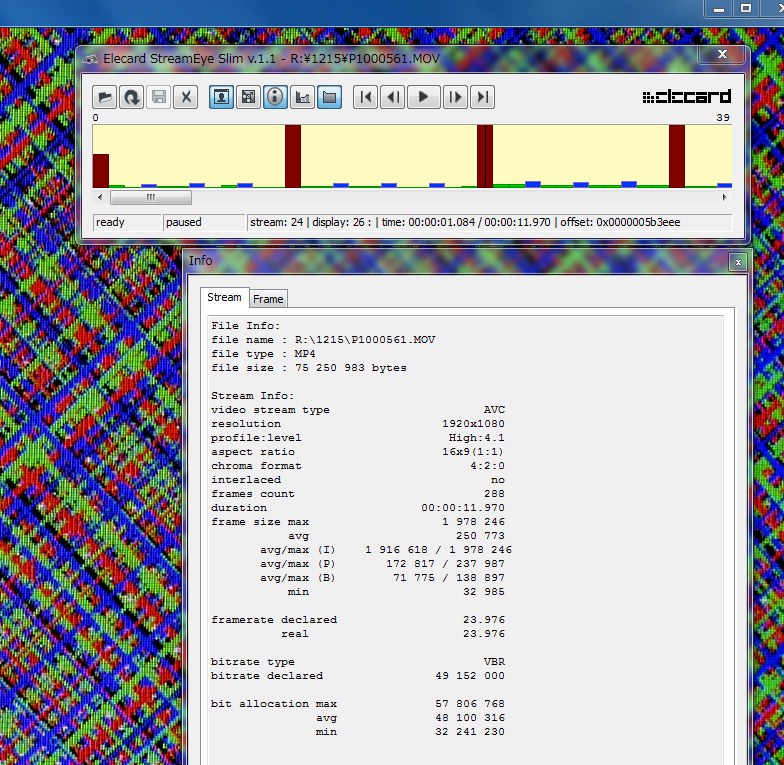Image resolution: width=784 pixels, height=765 pixels.
Task: Toggle the video preview window button
Action: tap(221, 97)
